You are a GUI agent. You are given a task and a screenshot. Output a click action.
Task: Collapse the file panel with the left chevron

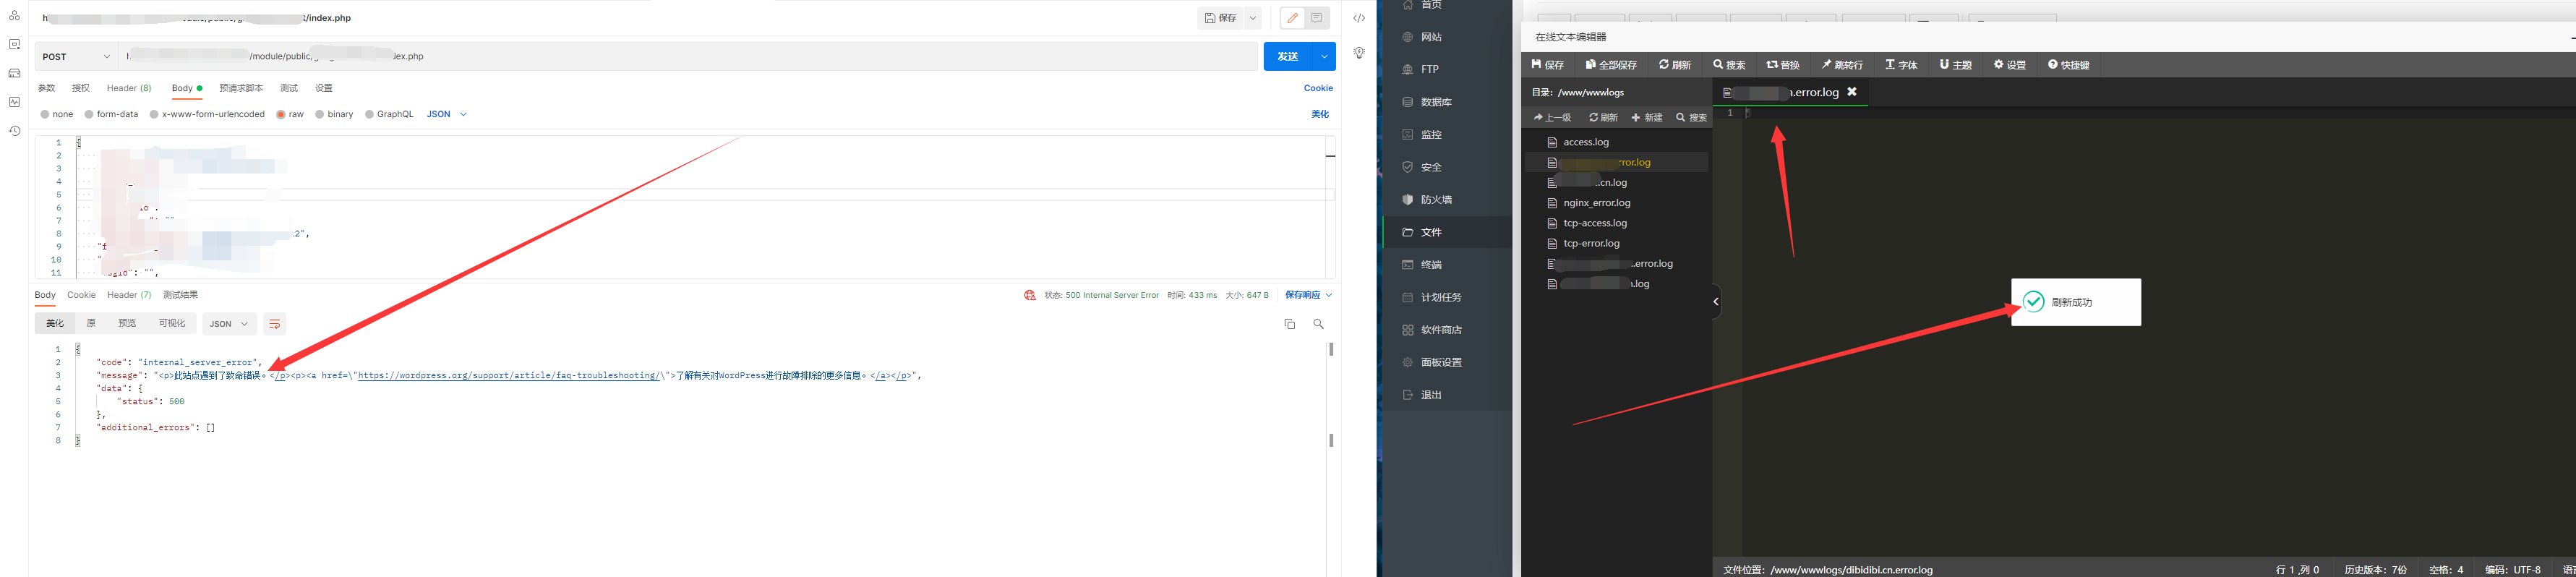[1716, 301]
